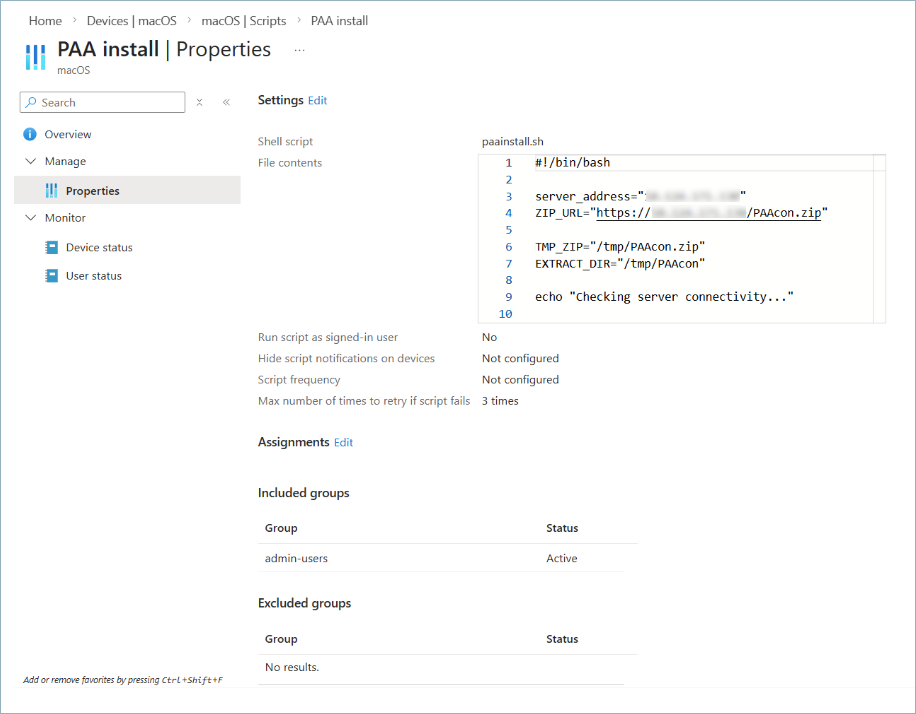
Task: Click the Overview info icon
Action: coord(30,134)
